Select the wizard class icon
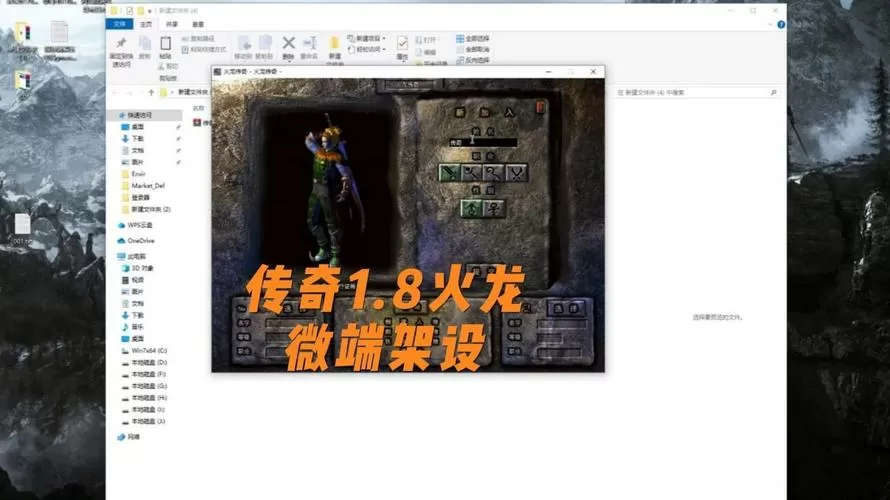890x500 pixels. click(472, 173)
